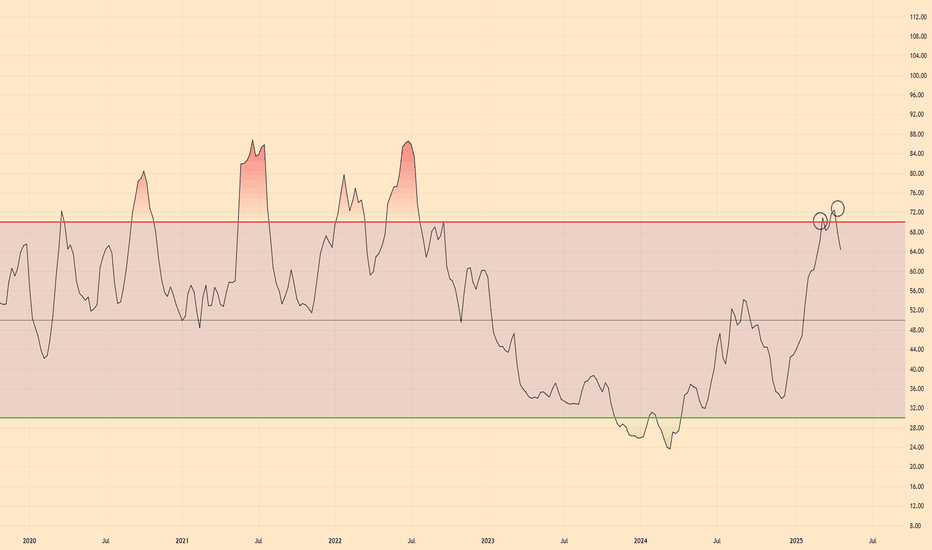Viewport: 932px width, 550px height.
Task: Click the 48.00 price axis label
Action: point(918,330)
